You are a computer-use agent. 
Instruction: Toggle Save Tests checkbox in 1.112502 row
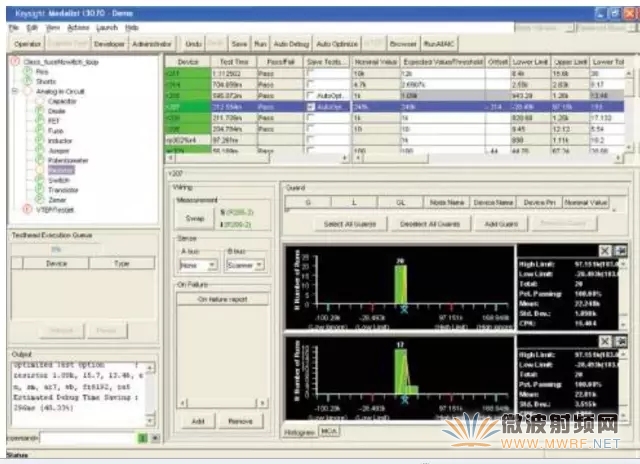coord(311,73)
